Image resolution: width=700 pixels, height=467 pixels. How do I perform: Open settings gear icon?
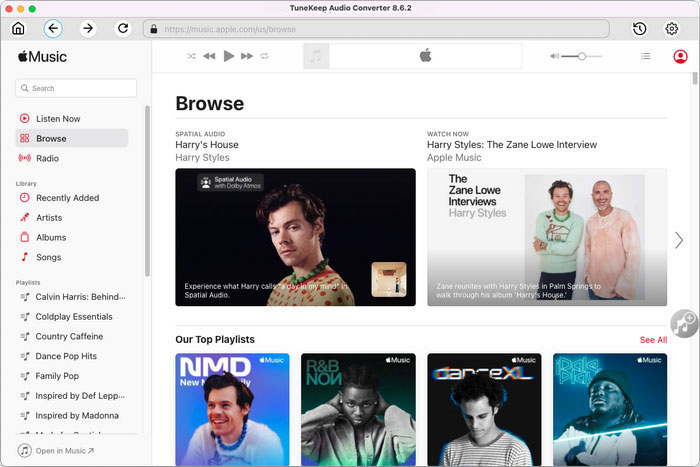(x=671, y=29)
